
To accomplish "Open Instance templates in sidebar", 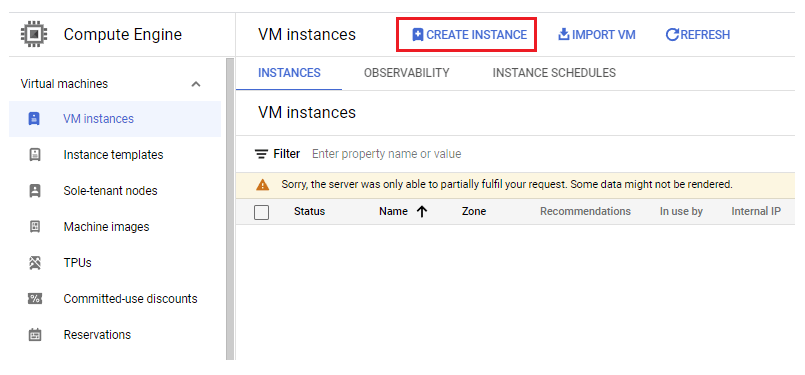I will pyautogui.click(x=115, y=155).
